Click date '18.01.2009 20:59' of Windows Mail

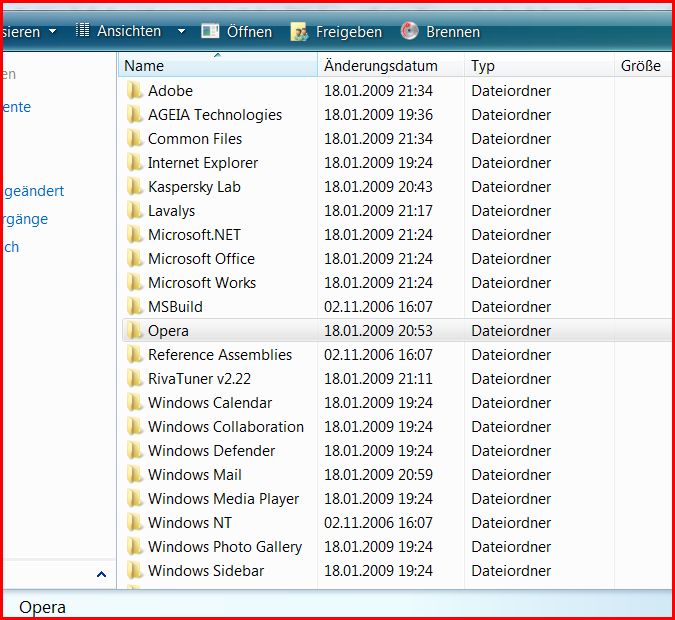pos(378,474)
